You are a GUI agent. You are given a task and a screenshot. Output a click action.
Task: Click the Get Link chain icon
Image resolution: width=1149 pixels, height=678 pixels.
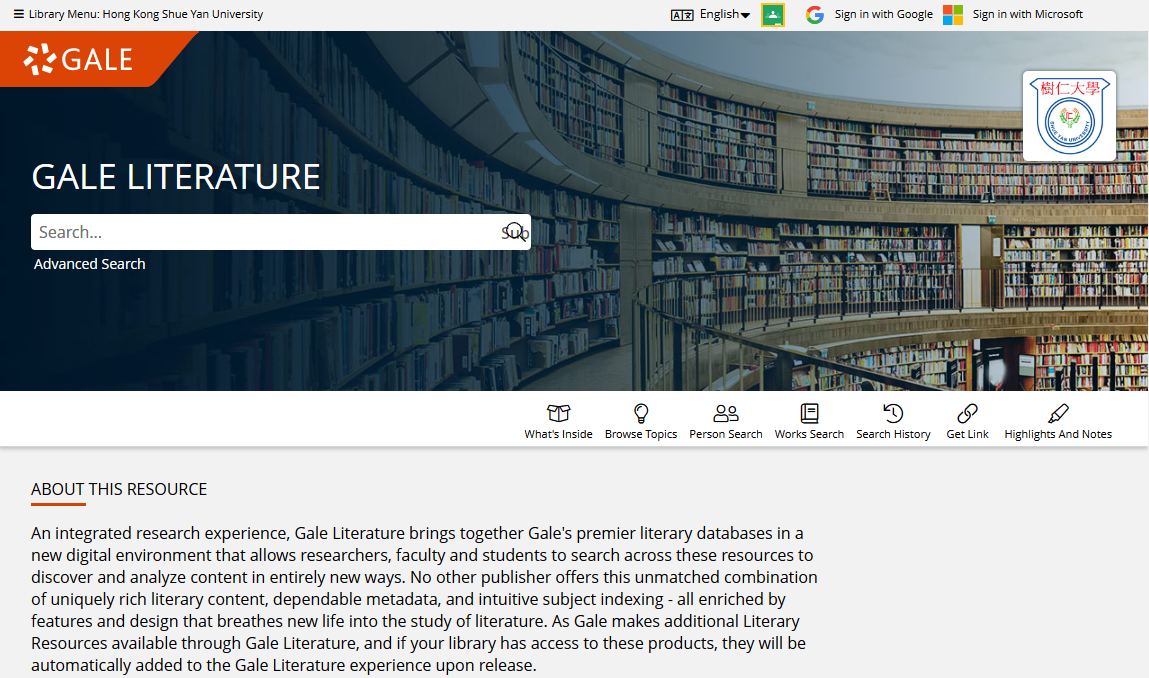tap(967, 413)
